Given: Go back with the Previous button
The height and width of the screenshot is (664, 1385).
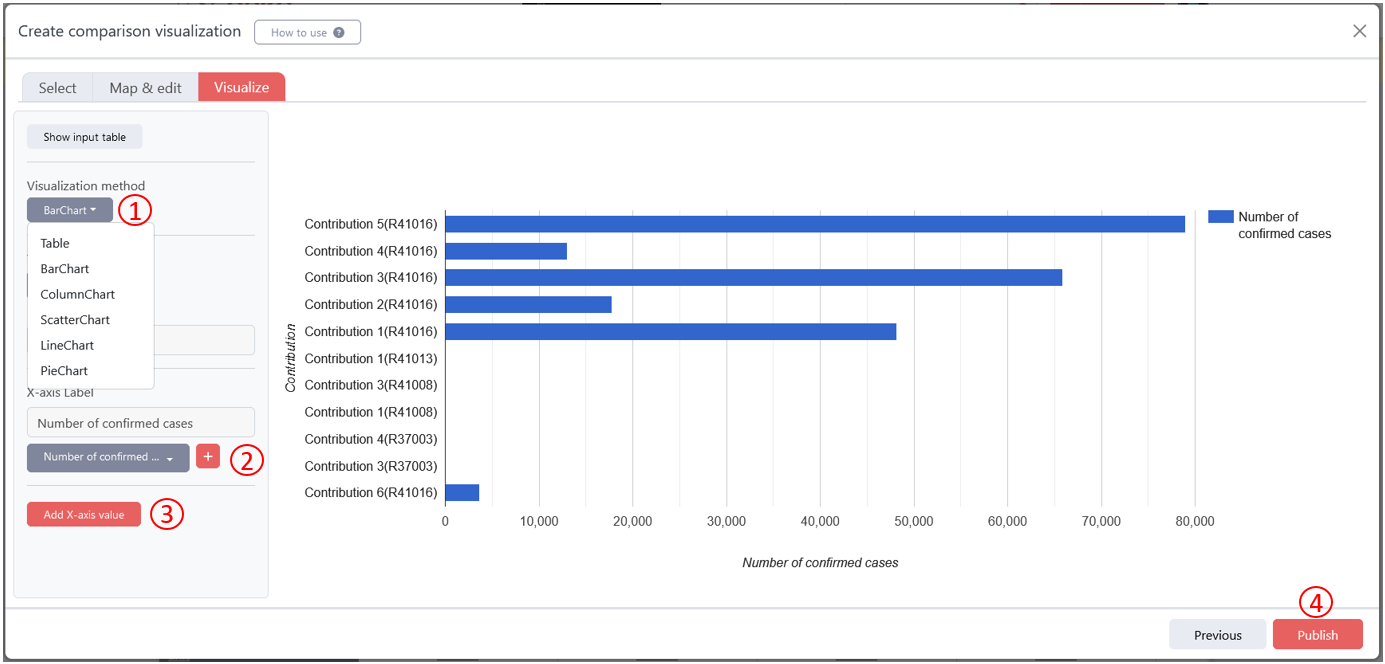Looking at the screenshot, I should point(1217,635).
